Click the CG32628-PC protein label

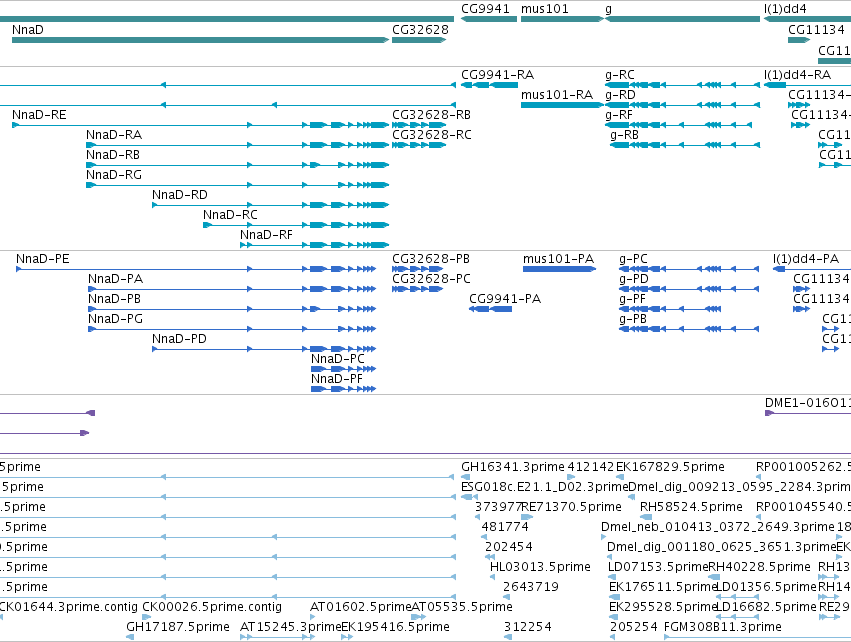point(431,279)
